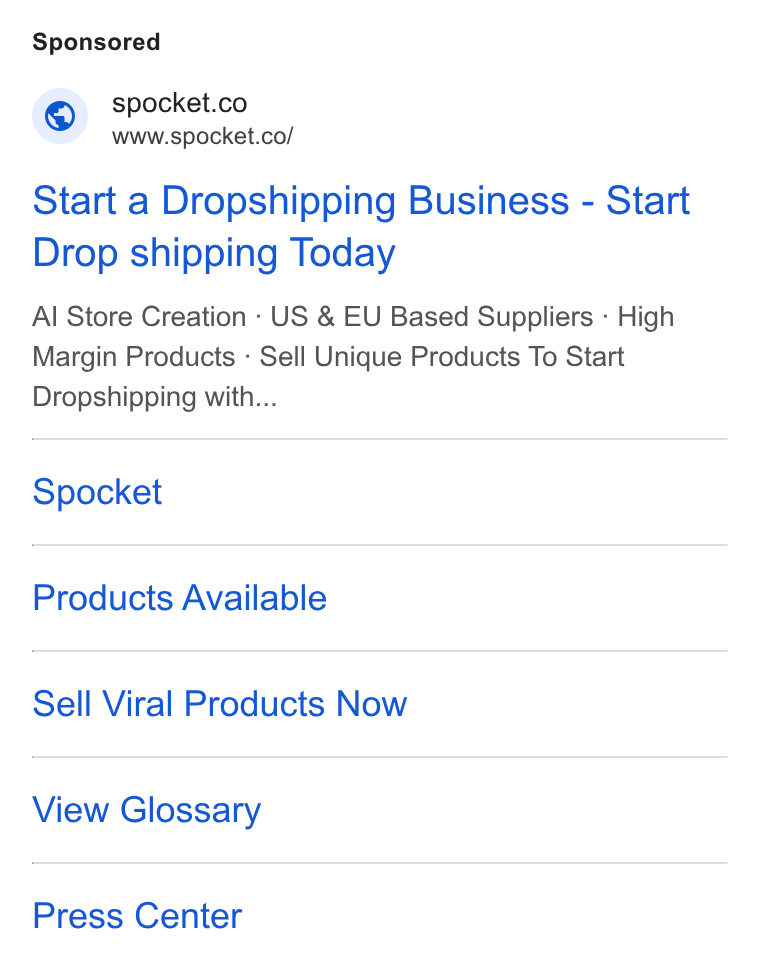Click the word 'Business' in the ad headline
Viewport: 760px width, 968px height.
488,201
